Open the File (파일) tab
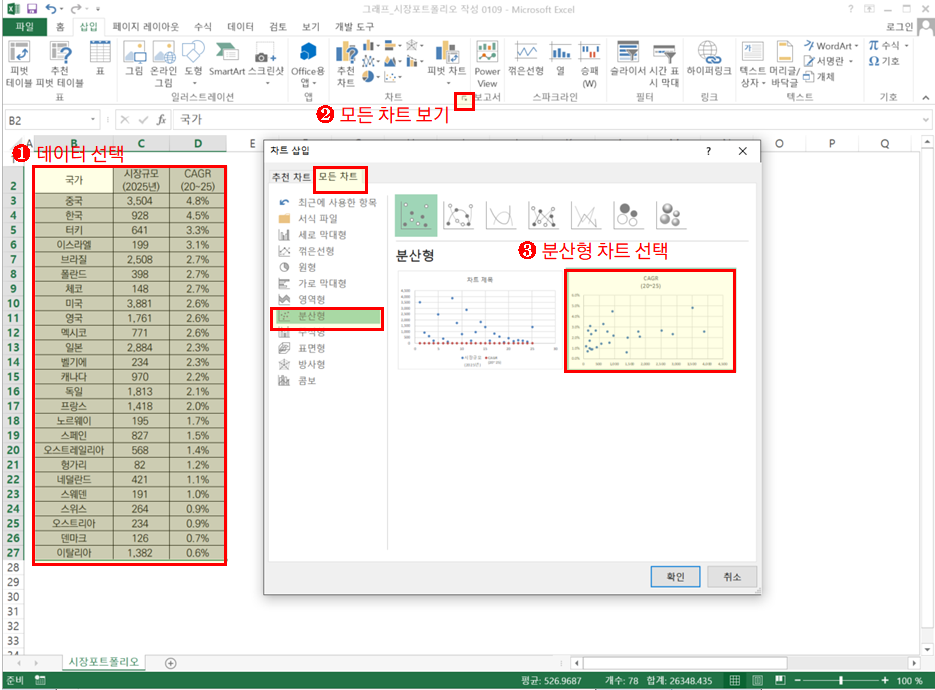The width and height of the screenshot is (935, 690). point(25,26)
